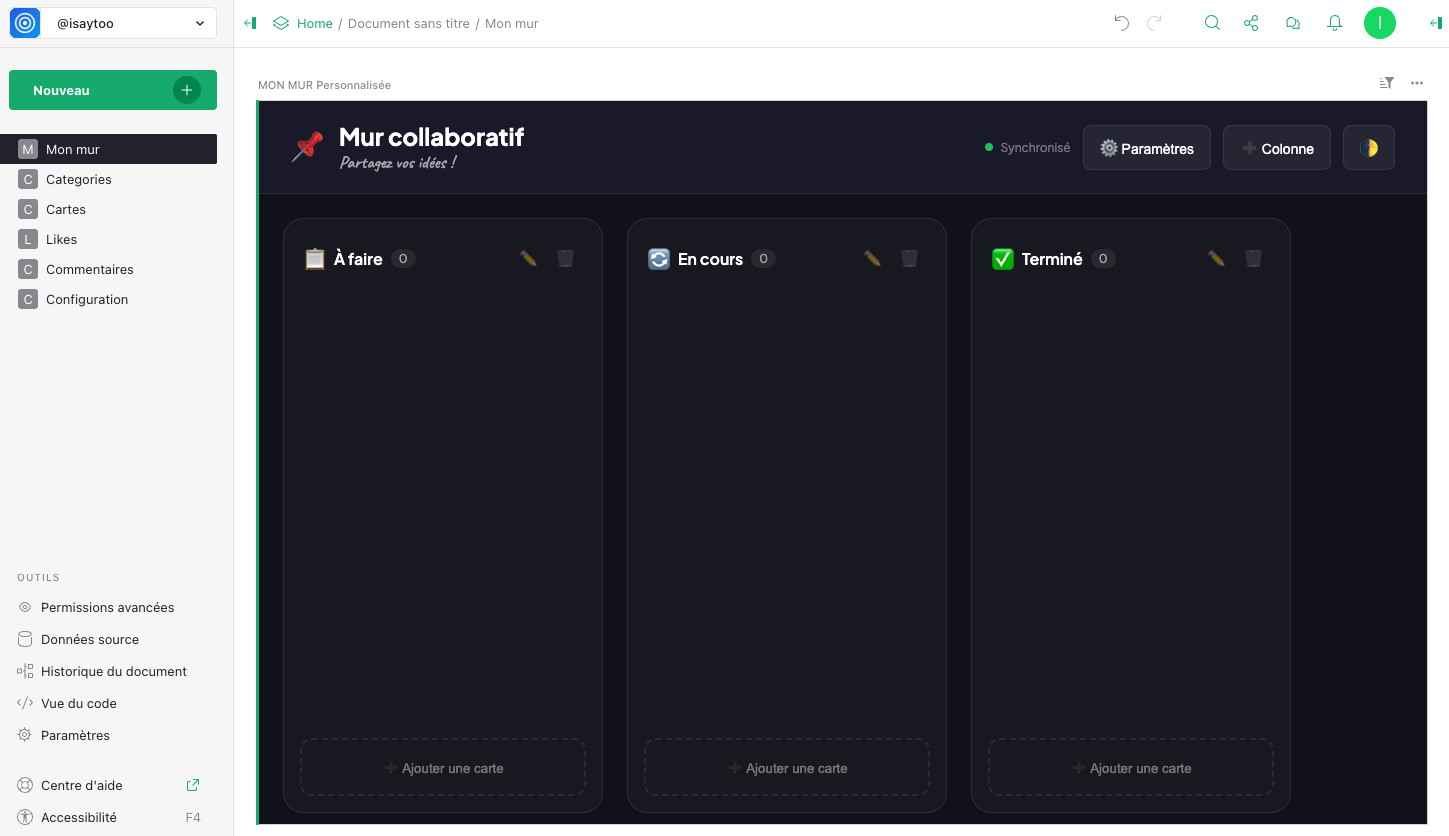This screenshot has width=1449, height=836.
Task: Toggle the right side panel
Action: pos(1435,23)
